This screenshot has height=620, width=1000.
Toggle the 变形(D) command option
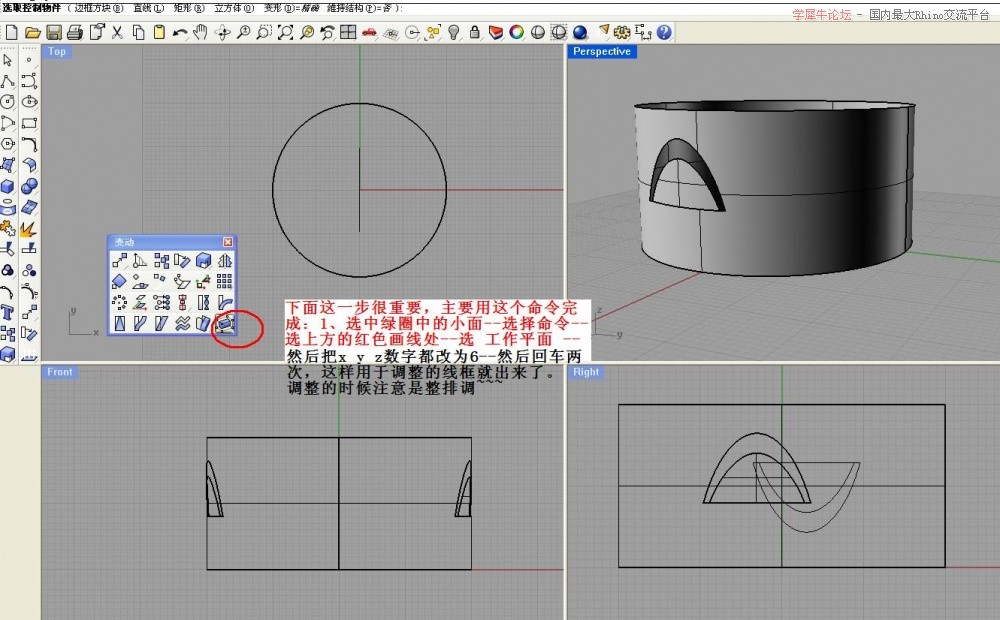(291, 8)
